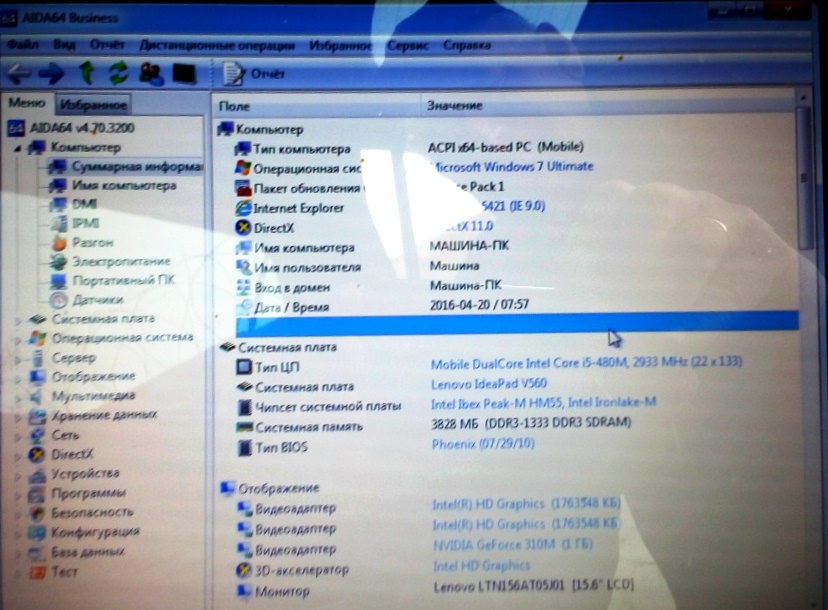This screenshot has height=610, width=828.
Task: Select the highlighted blue row in the list
Action: point(517,323)
